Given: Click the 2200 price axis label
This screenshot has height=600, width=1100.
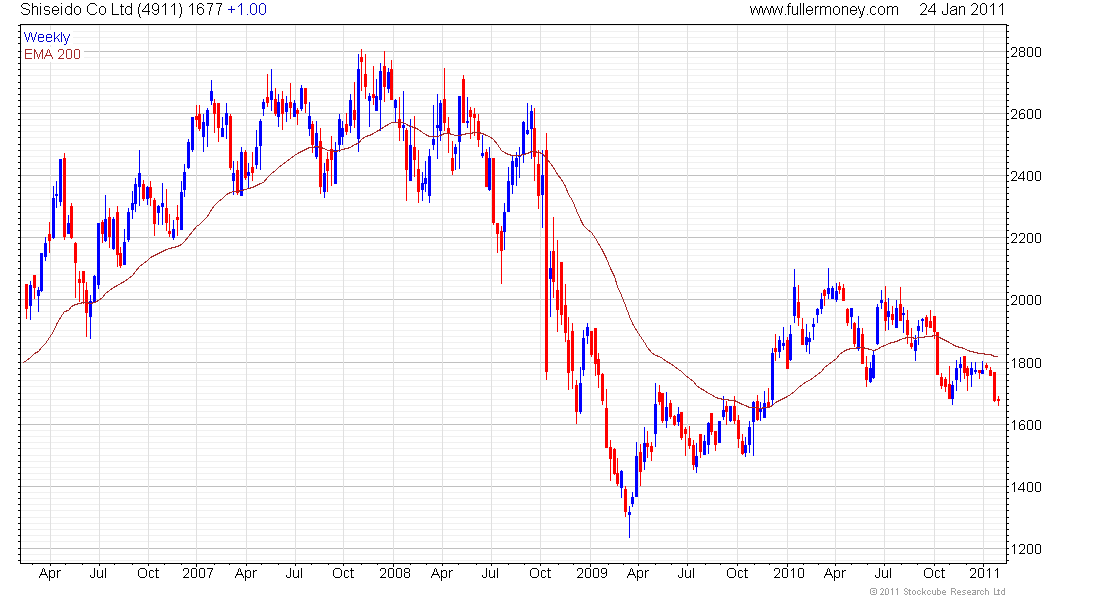Looking at the screenshot, I should pyautogui.click(x=1026, y=239).
